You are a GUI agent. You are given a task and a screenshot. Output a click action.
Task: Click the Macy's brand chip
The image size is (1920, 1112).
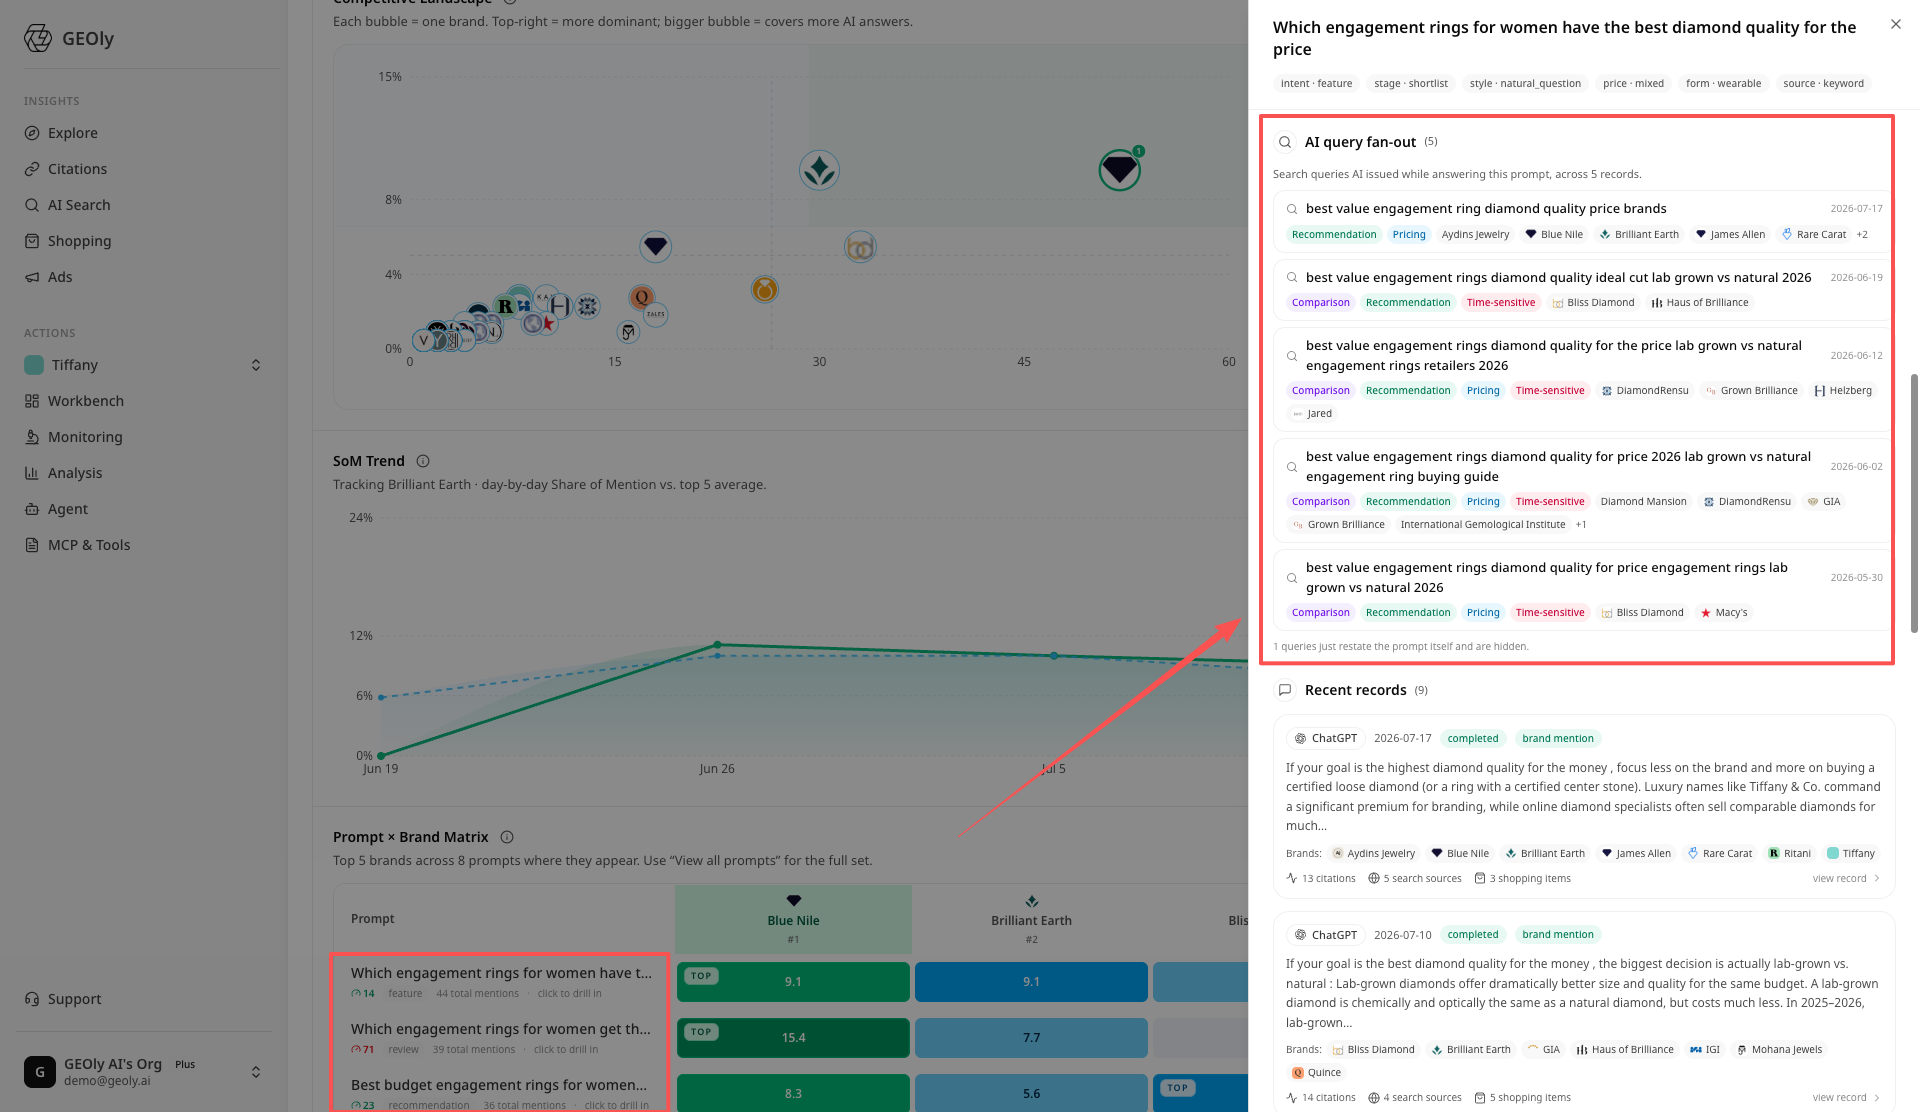[1723, 613]
